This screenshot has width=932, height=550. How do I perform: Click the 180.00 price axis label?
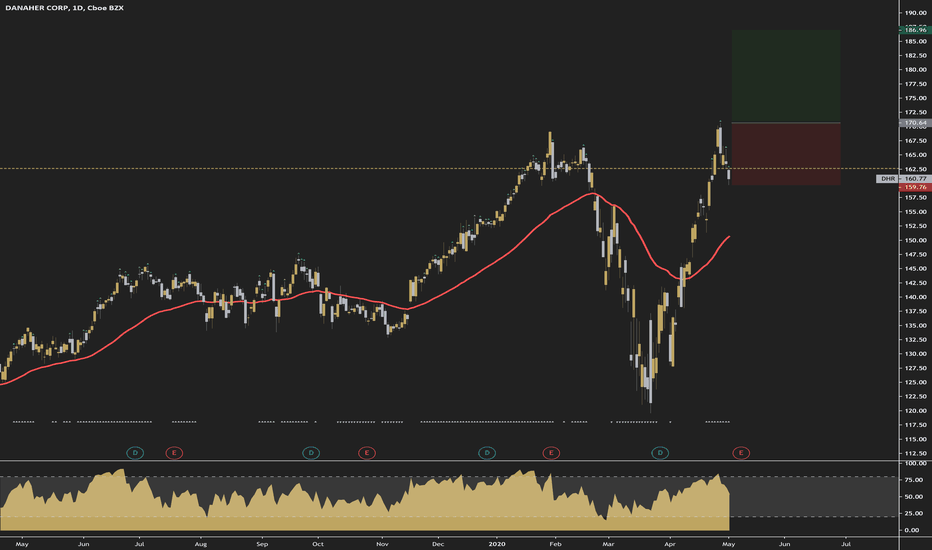coord(916,70)
